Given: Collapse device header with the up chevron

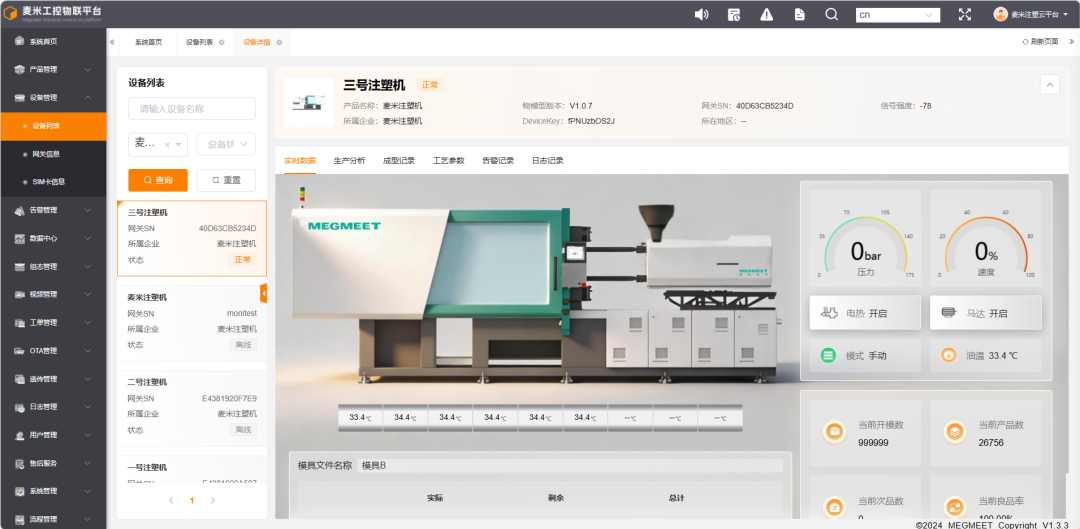Looking at the screenshot, I should (x=1049, y=85).
